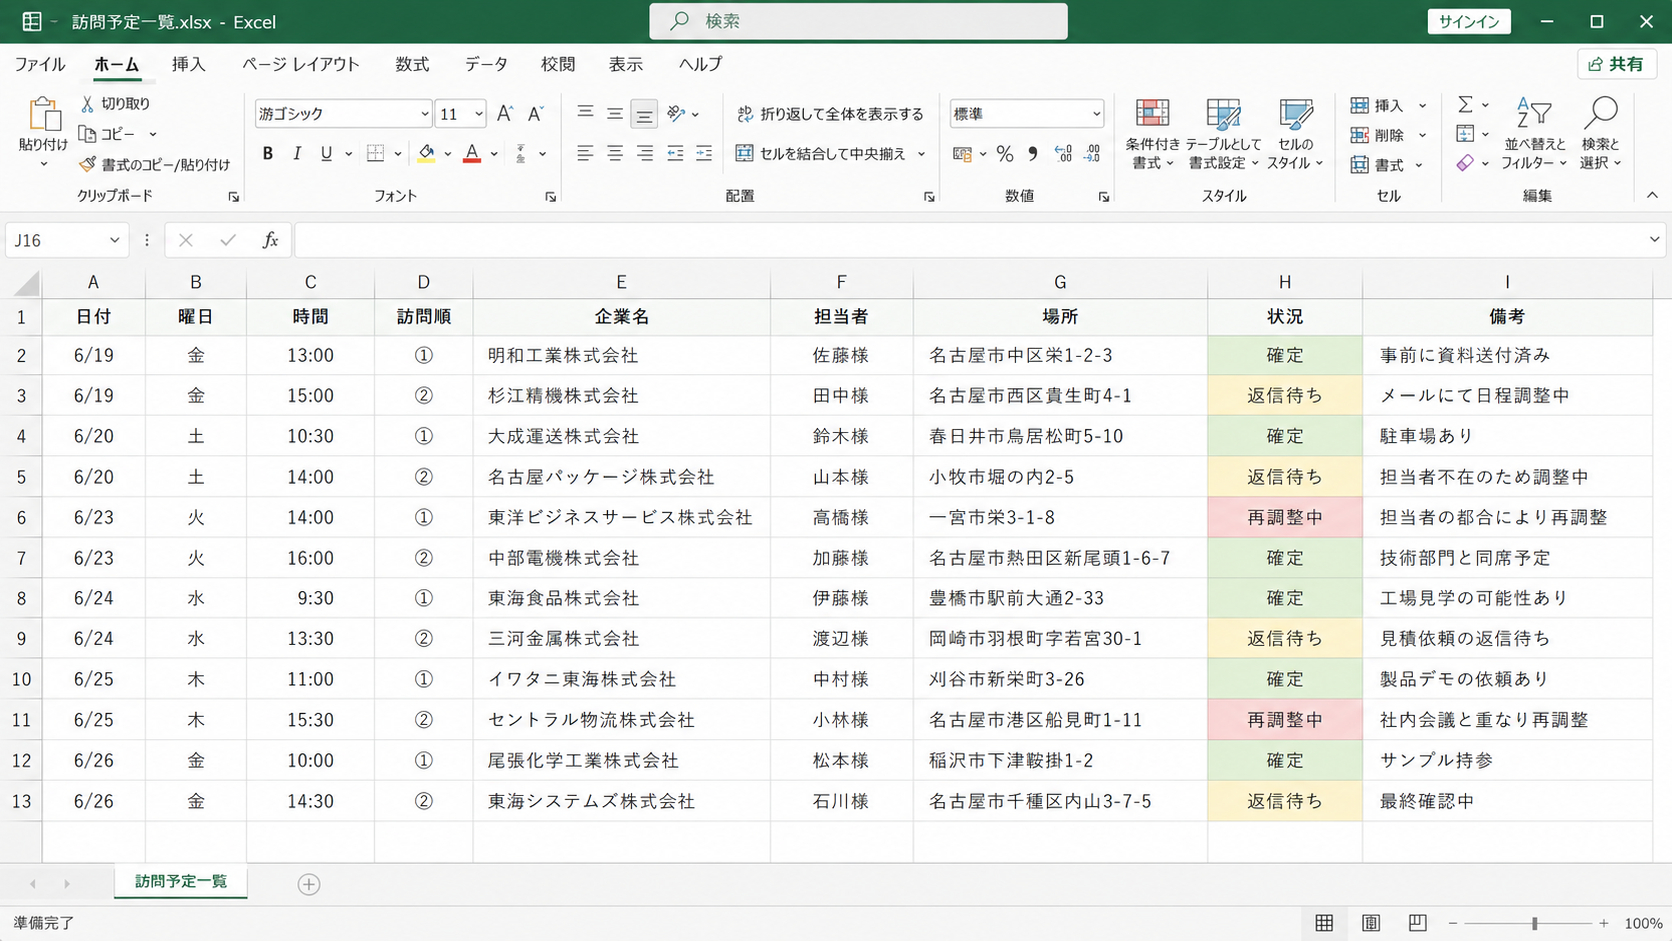Open the 挿入 ribbon tab
The image size is (1672, 941).
pyautogui.click(x=188, y=64)
